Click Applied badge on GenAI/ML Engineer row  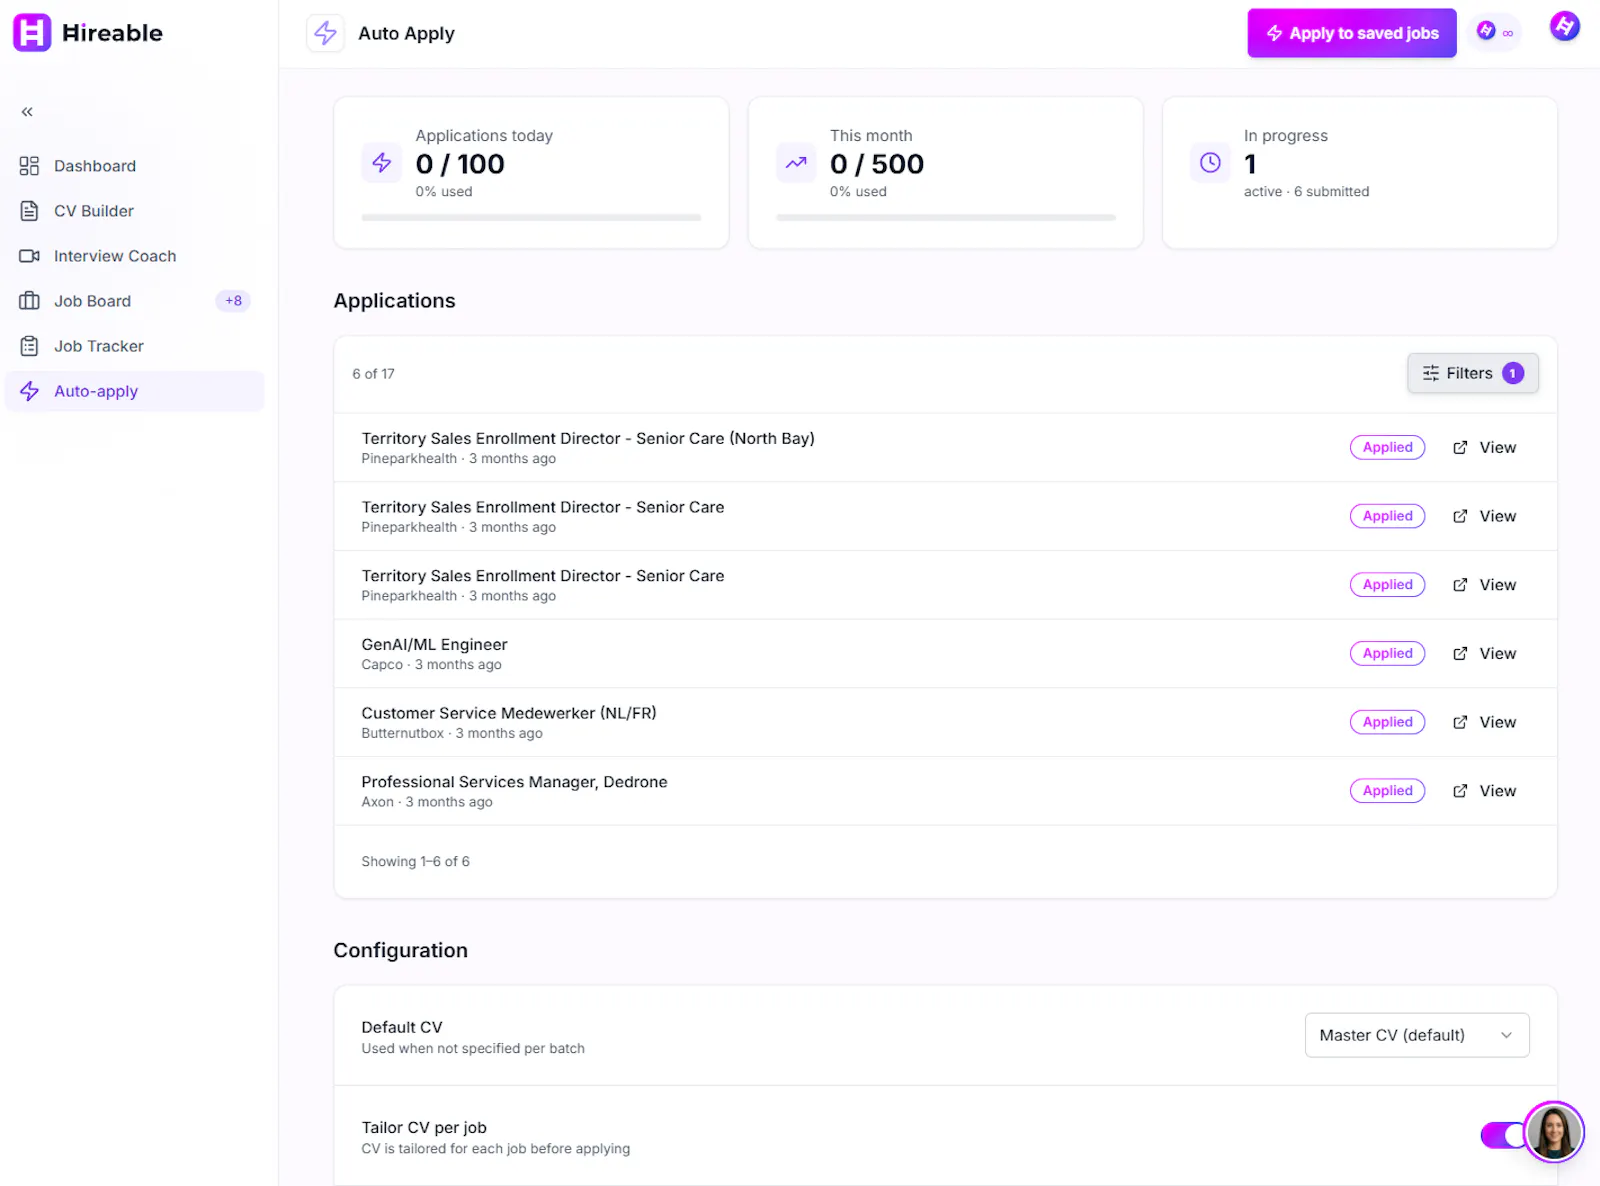tap(1387, 654)
